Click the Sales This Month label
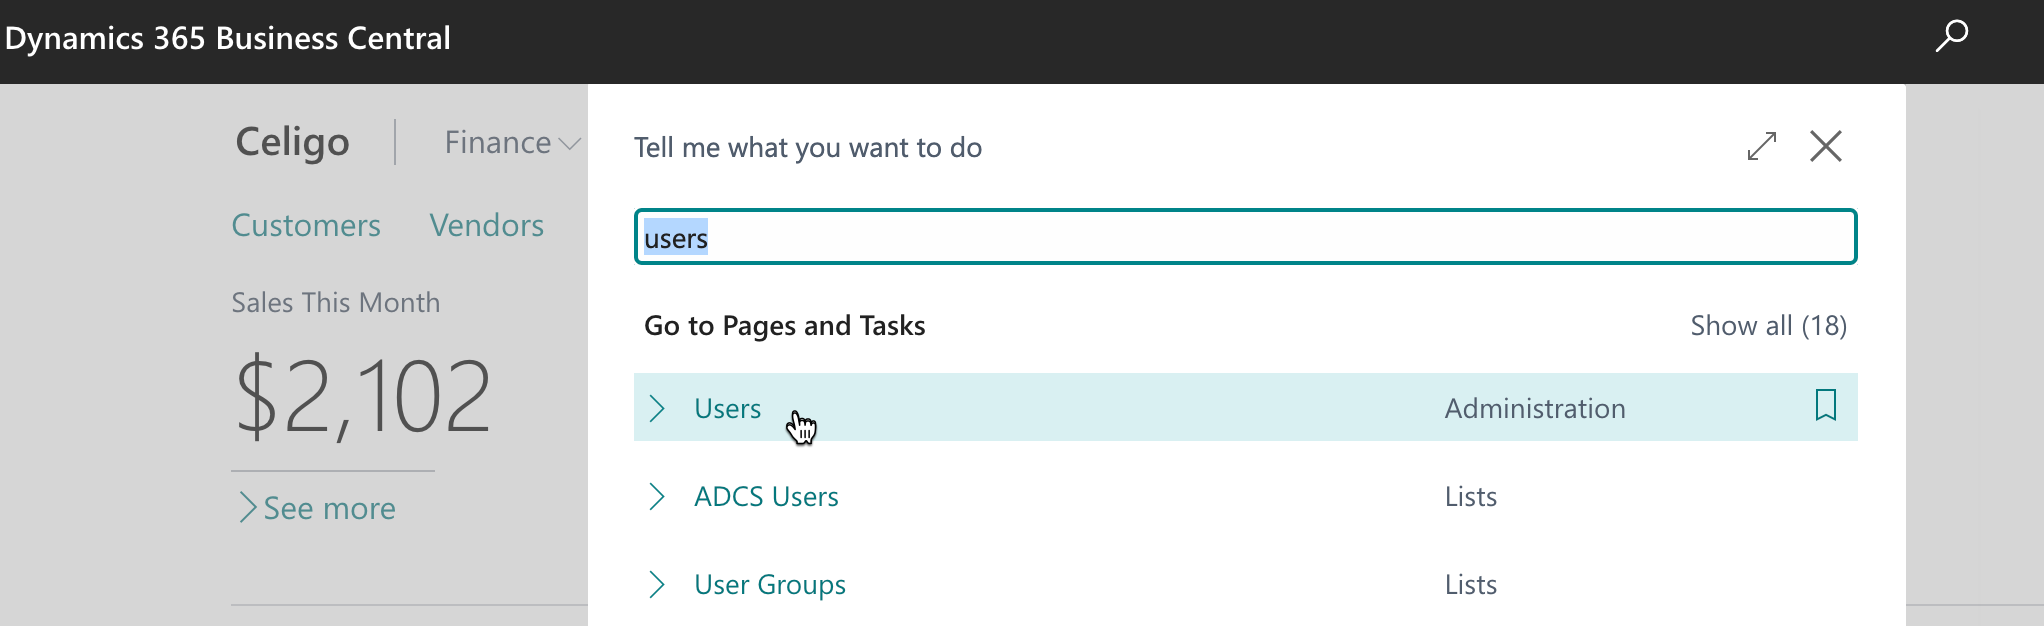2044x626 pixels. (336, 302)
